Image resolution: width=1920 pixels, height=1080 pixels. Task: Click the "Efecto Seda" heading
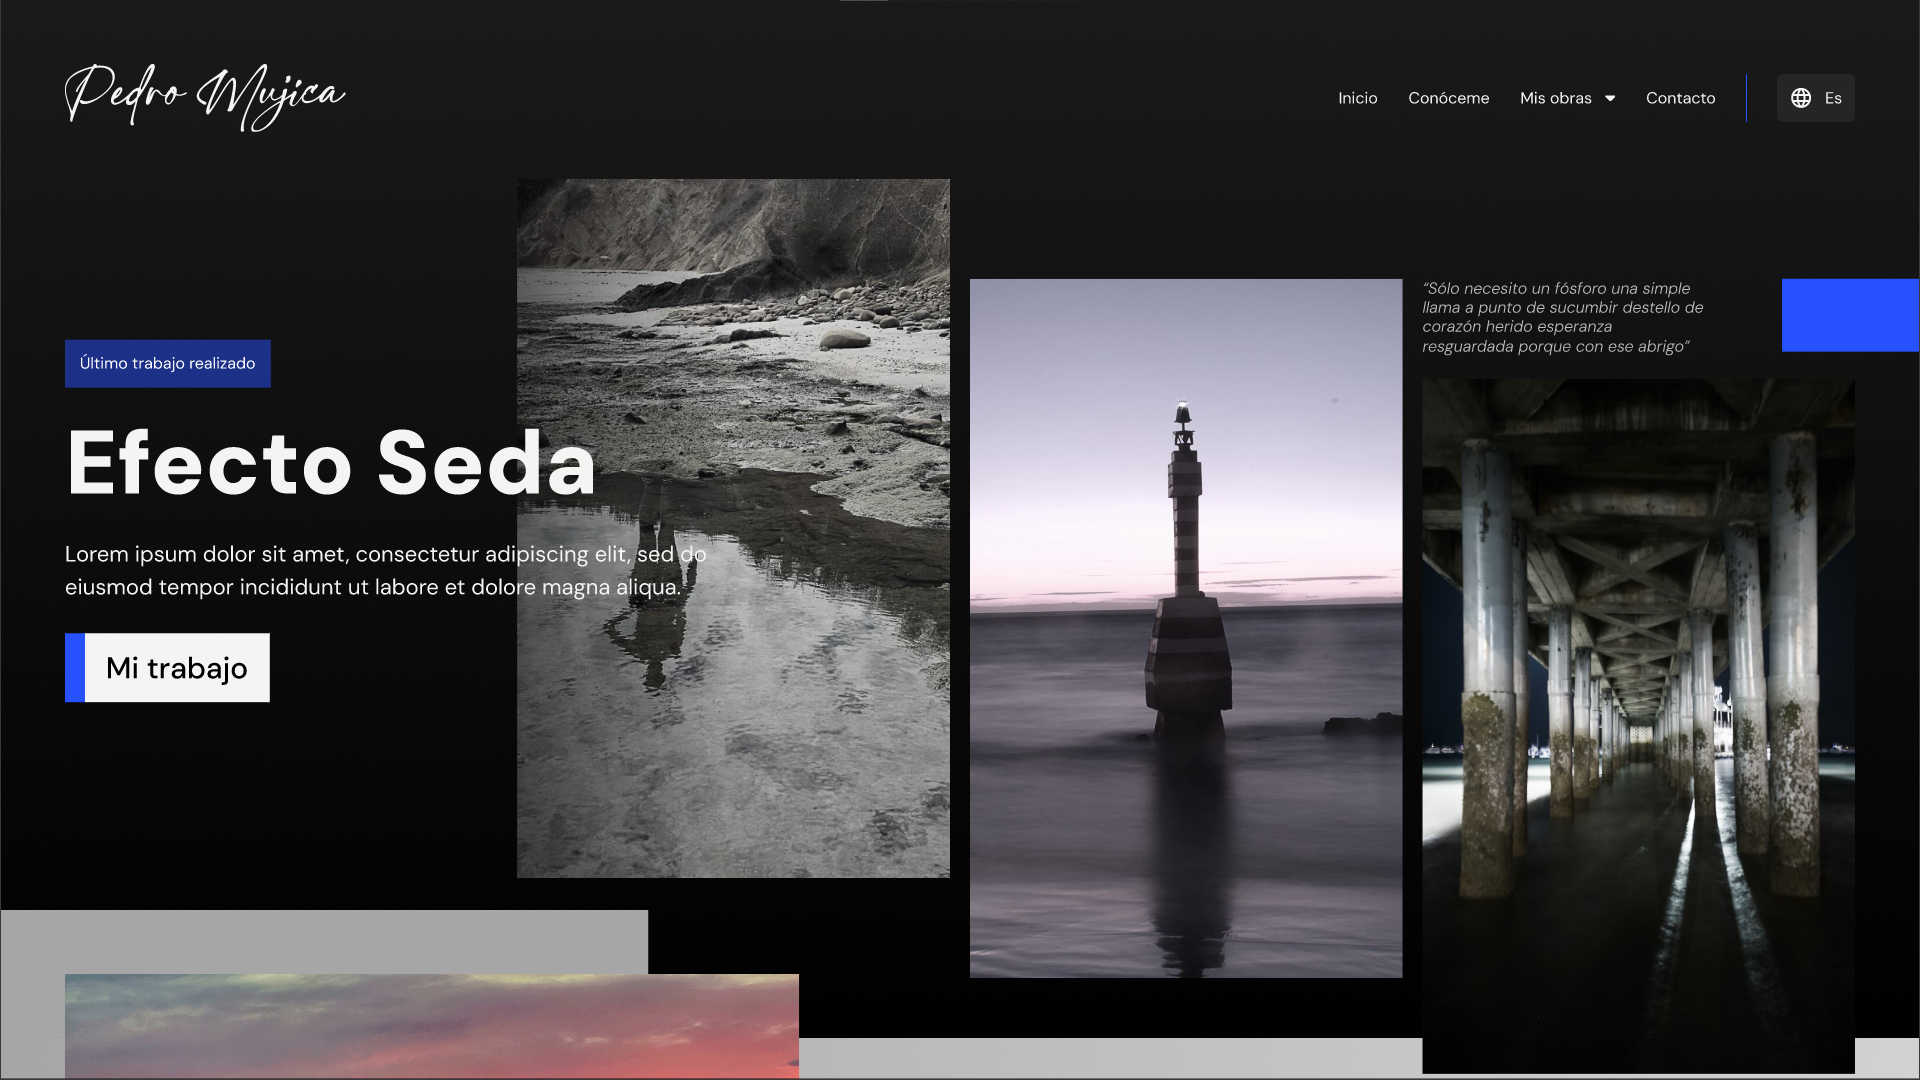pyautogui.click(x=330, y=465)
